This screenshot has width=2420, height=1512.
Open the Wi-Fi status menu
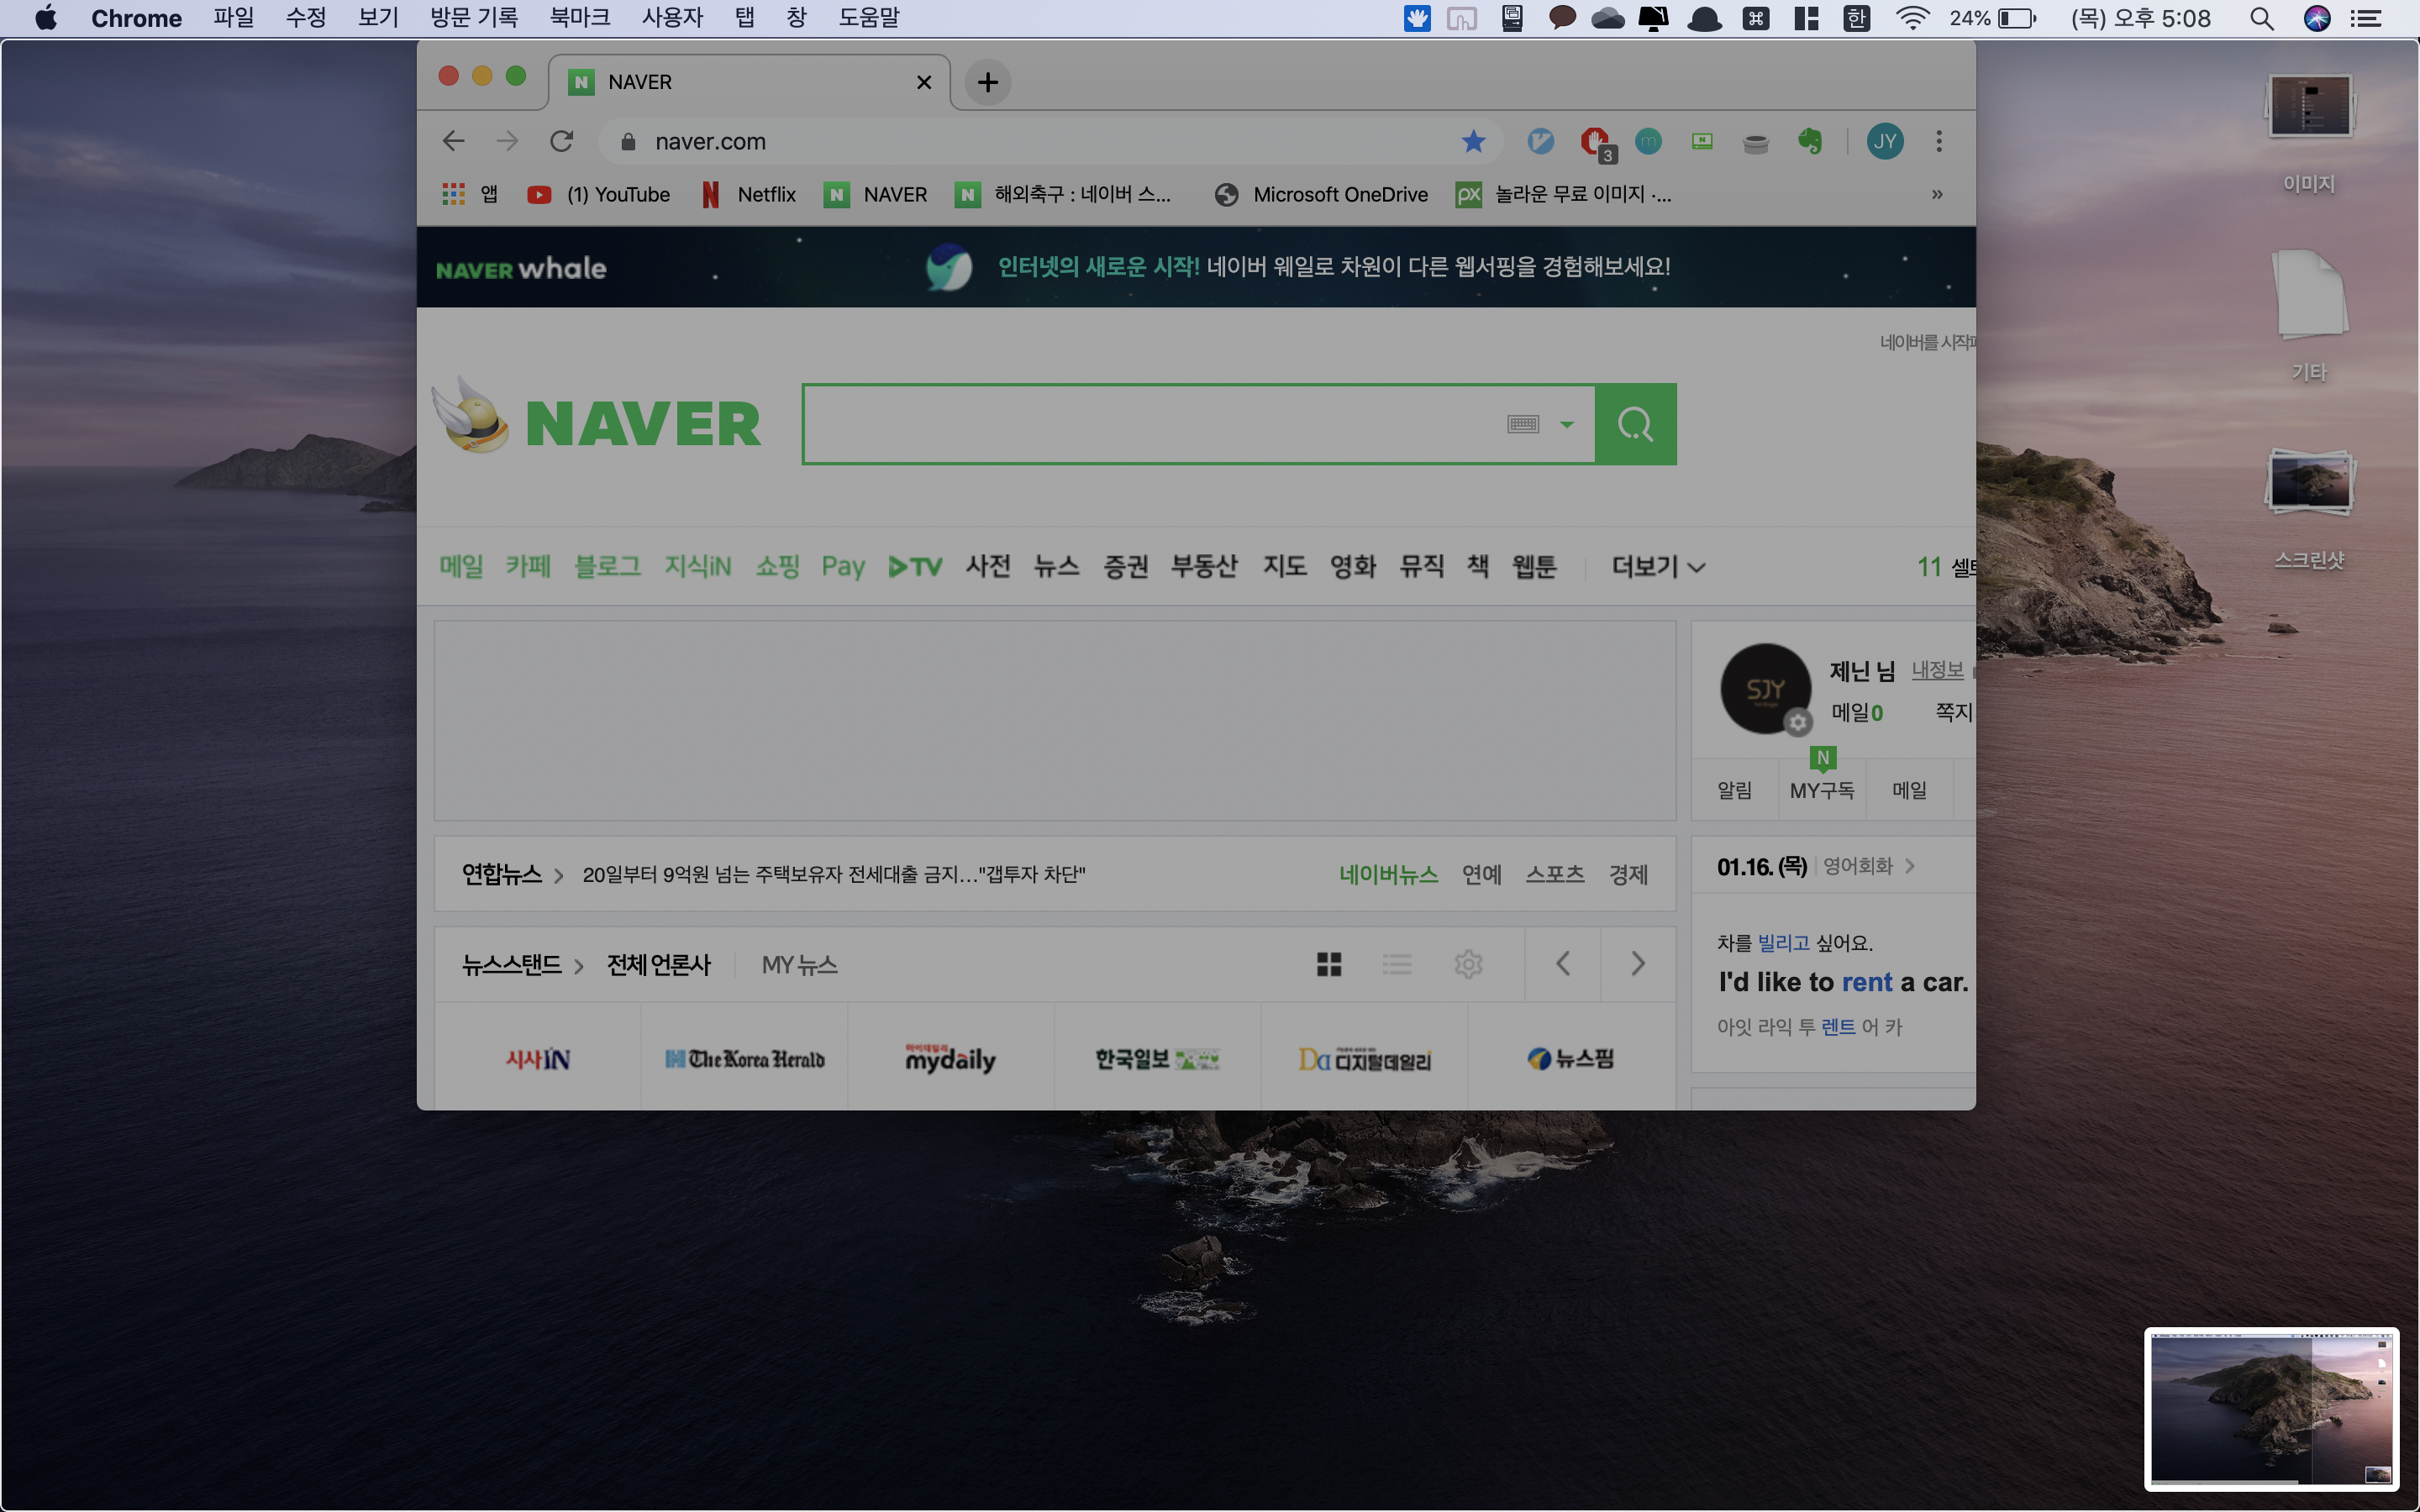1912,18
